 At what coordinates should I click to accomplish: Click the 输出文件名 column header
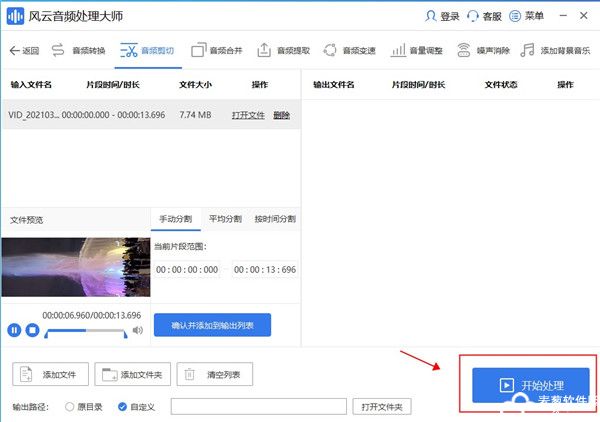334,85
